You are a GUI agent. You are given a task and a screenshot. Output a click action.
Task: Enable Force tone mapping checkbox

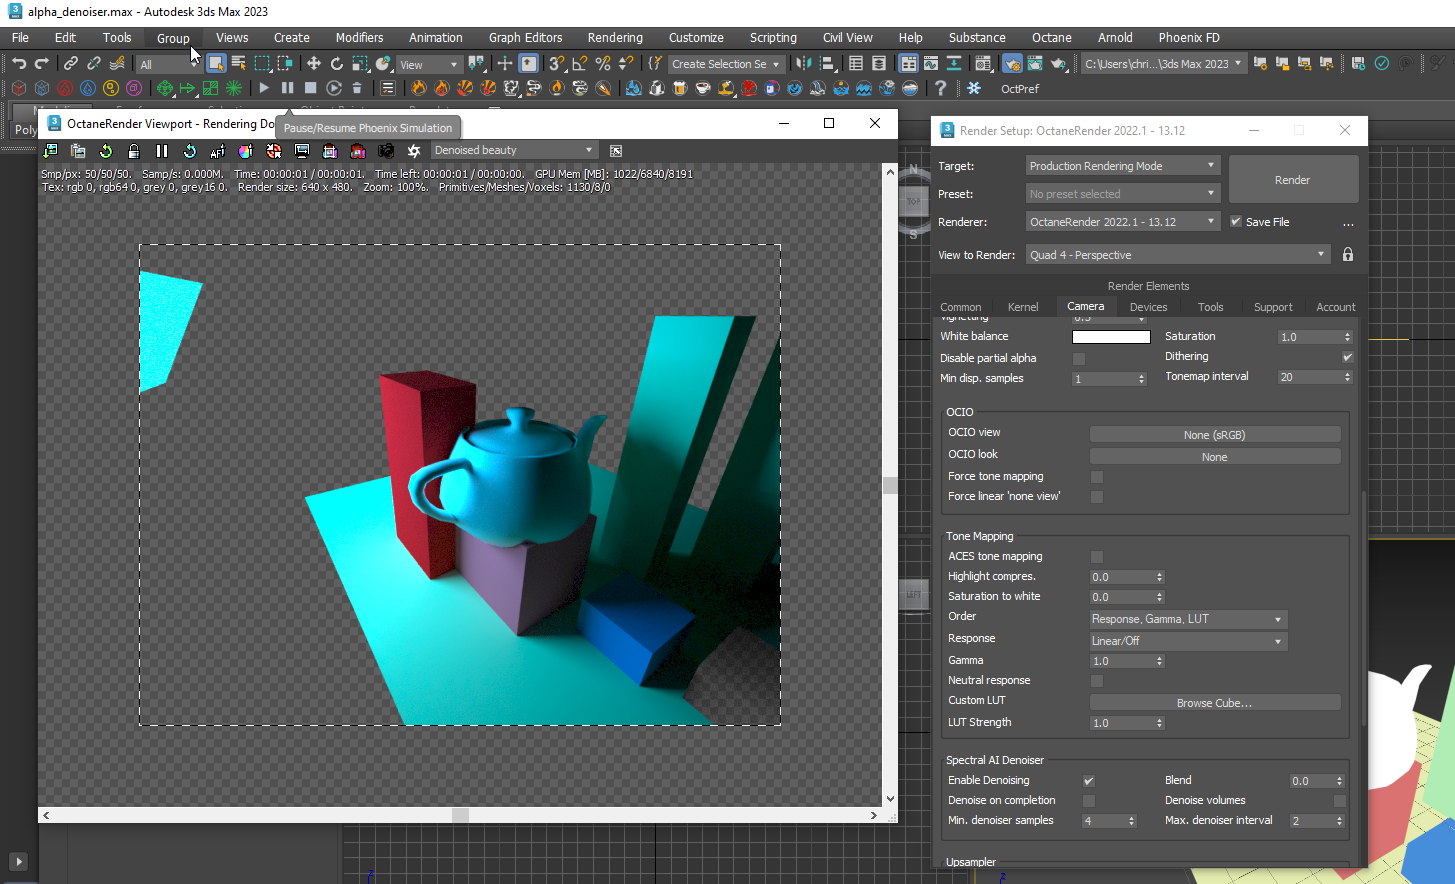pyautogui.click(x=1097, y=477)
